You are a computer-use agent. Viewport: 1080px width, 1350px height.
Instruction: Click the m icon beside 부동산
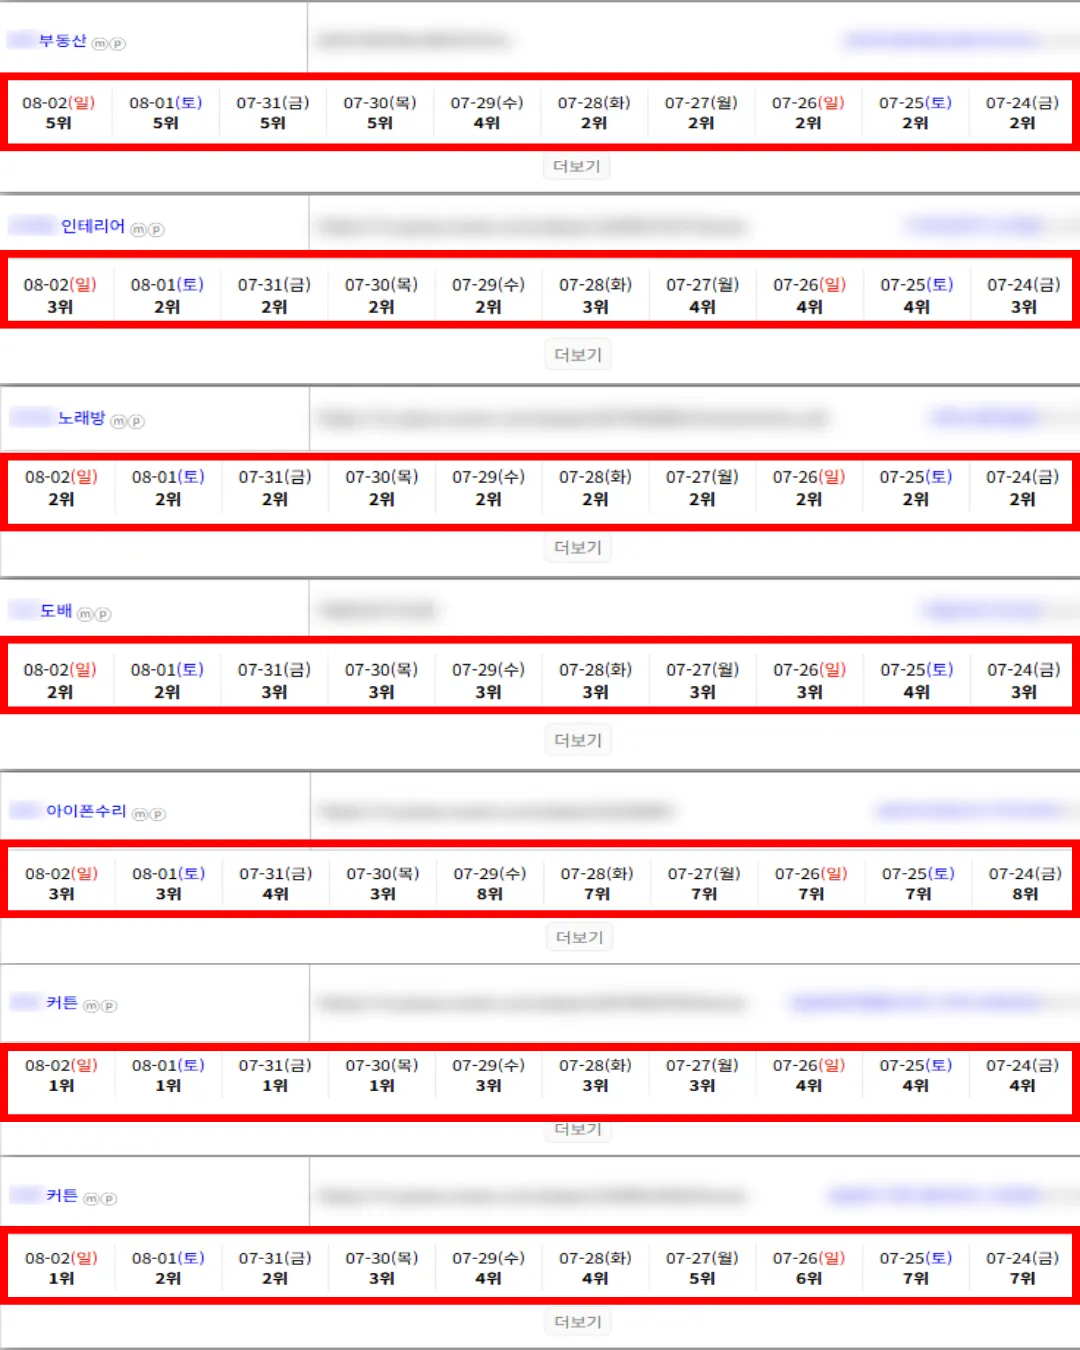click(100, 44)
